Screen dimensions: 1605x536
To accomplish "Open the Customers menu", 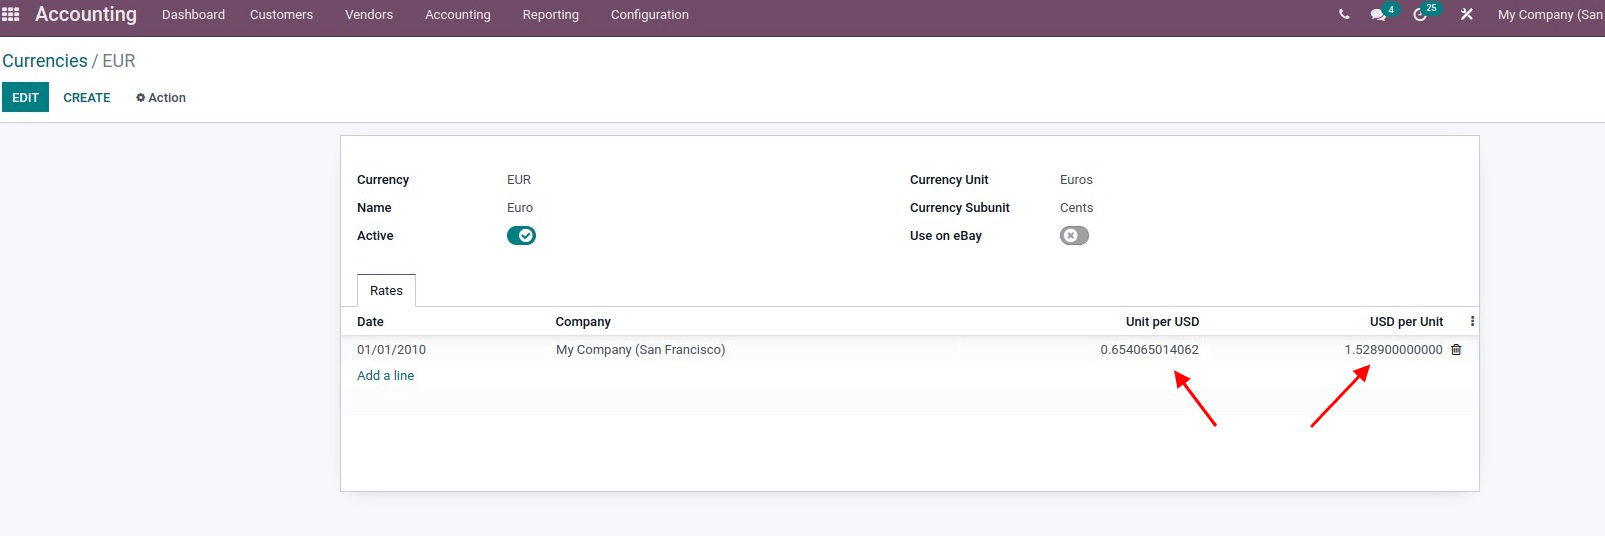I will [x=281, y=15].
